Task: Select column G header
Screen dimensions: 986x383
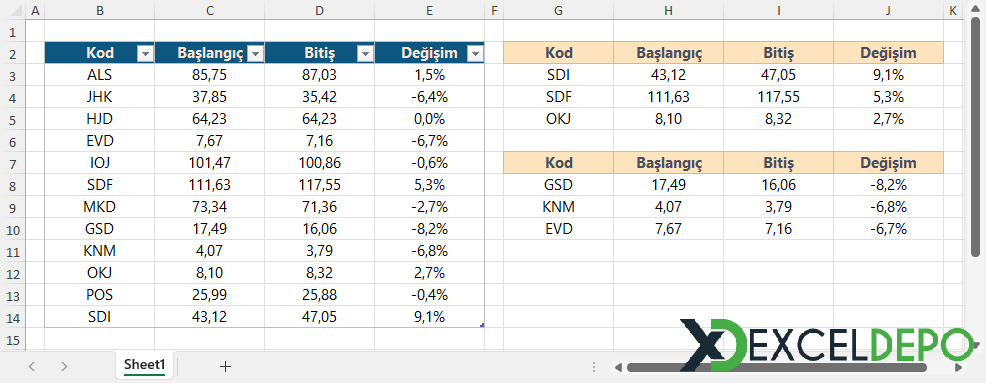Action: (x=558, y=10)
